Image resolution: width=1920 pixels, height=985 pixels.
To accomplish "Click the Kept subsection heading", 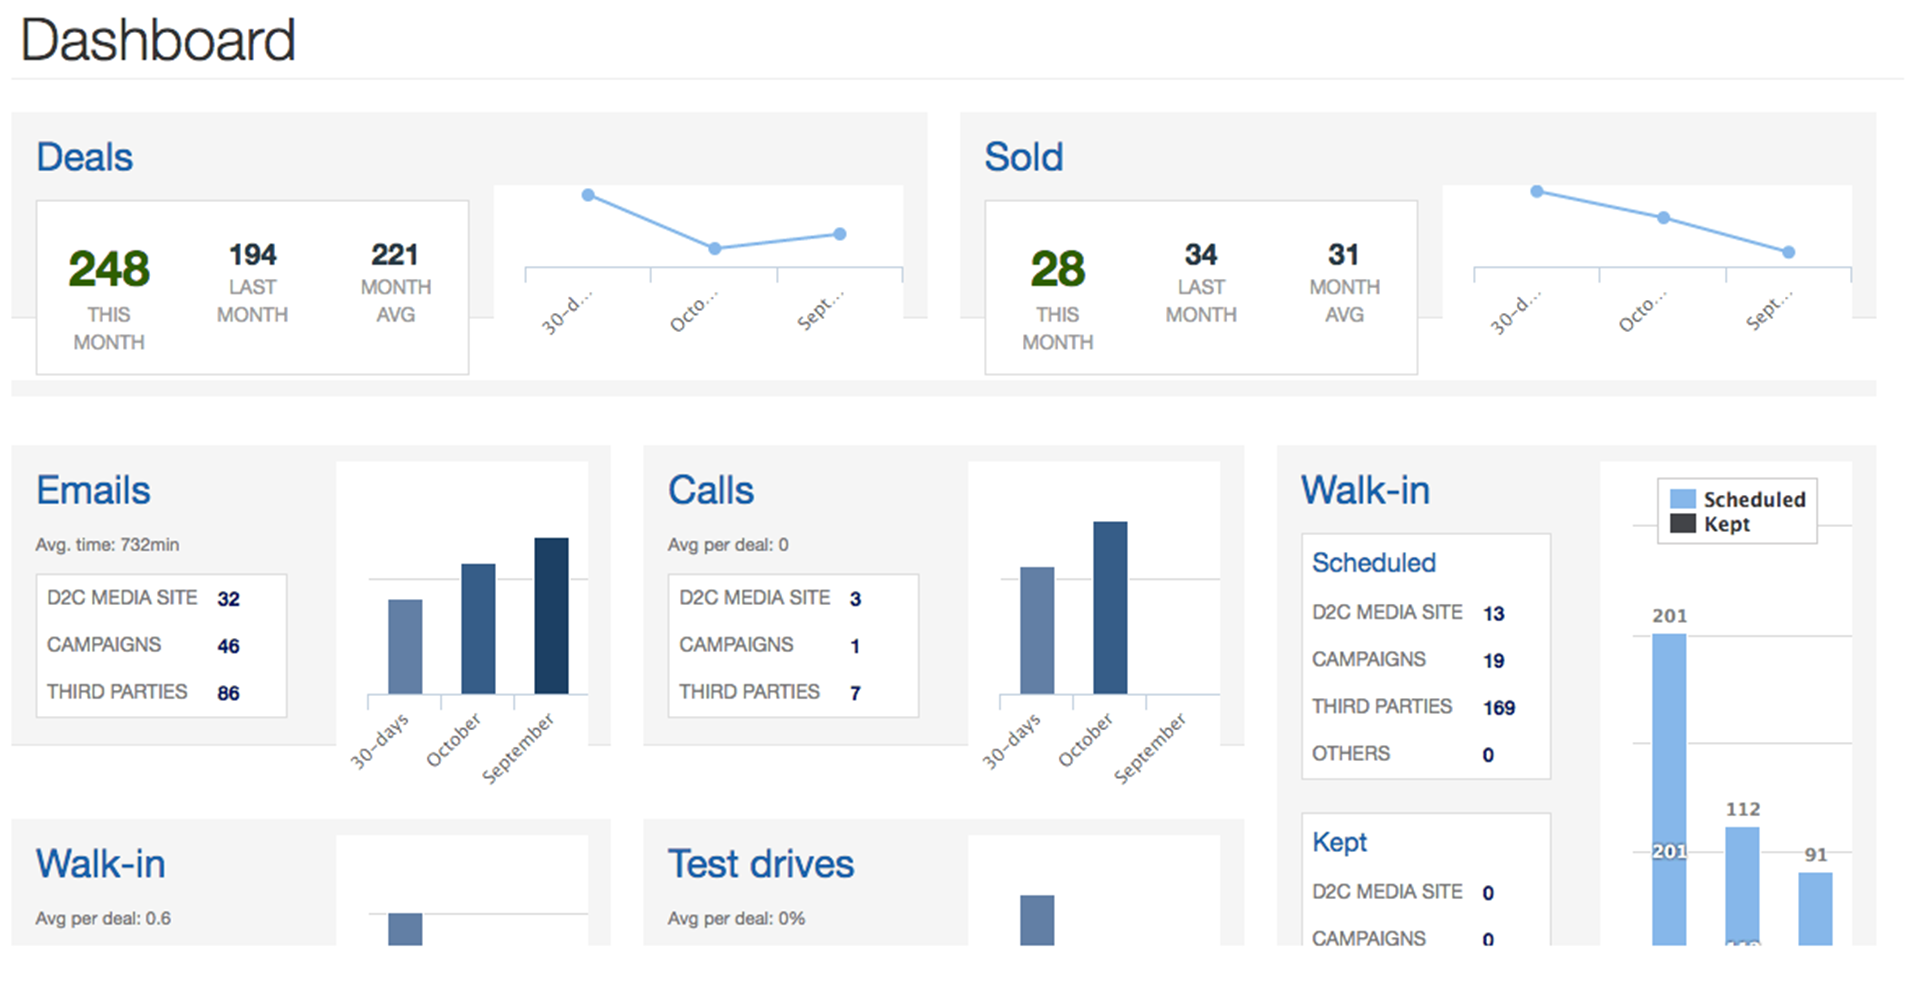I will pyautogui.click(x=1339, y=842).
